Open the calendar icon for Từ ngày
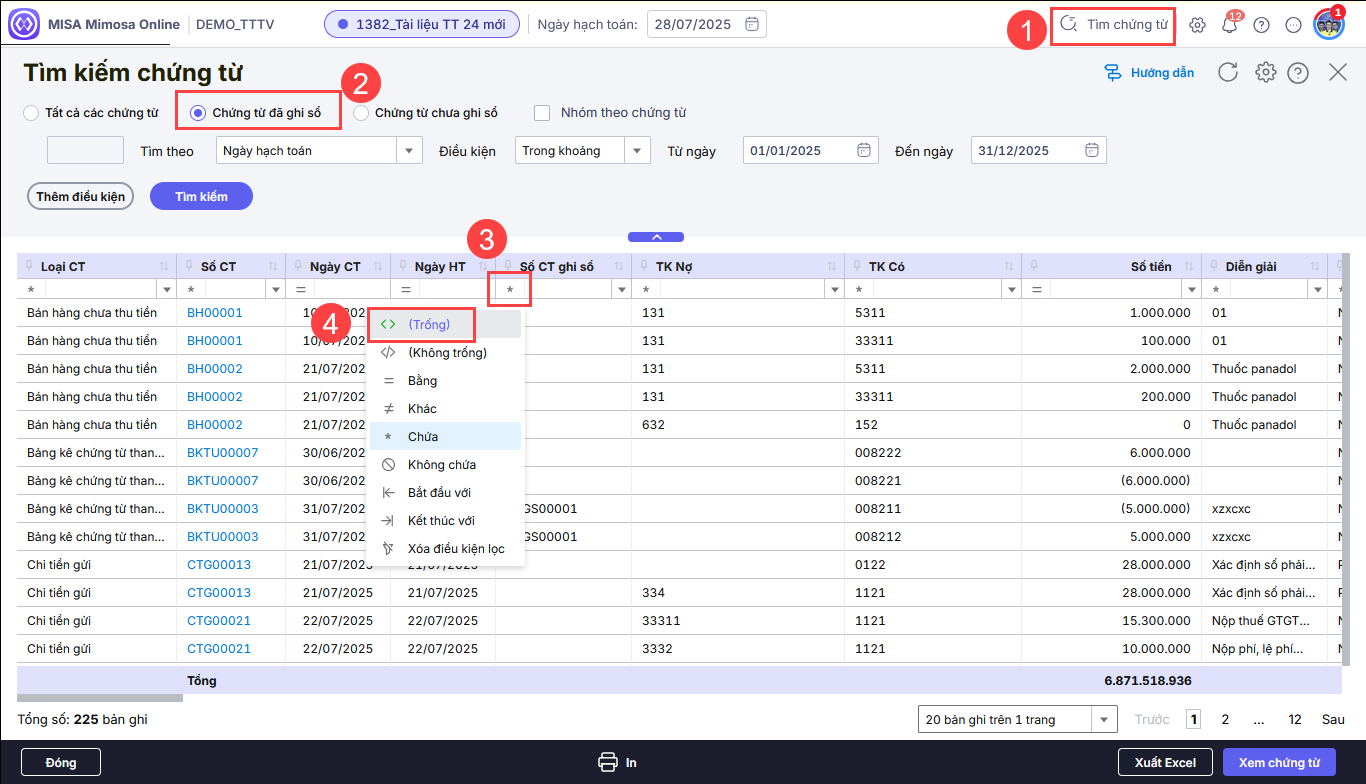1366x784 pixels. [863, 150]
